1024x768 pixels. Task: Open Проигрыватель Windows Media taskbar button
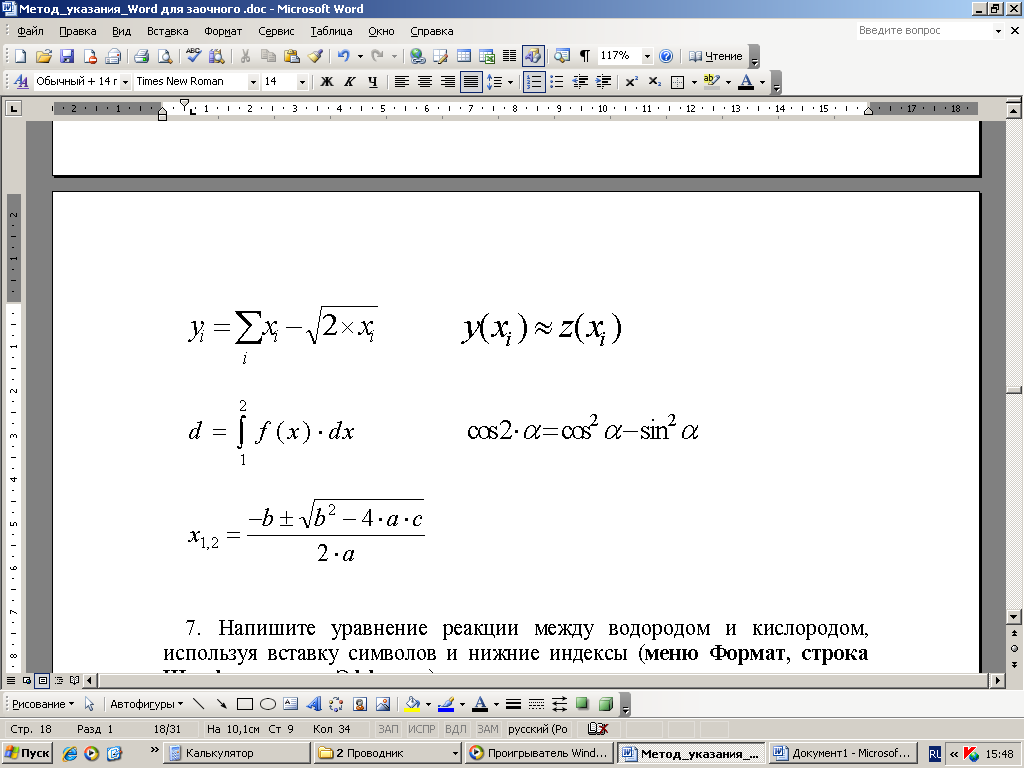tap(539, 753)
